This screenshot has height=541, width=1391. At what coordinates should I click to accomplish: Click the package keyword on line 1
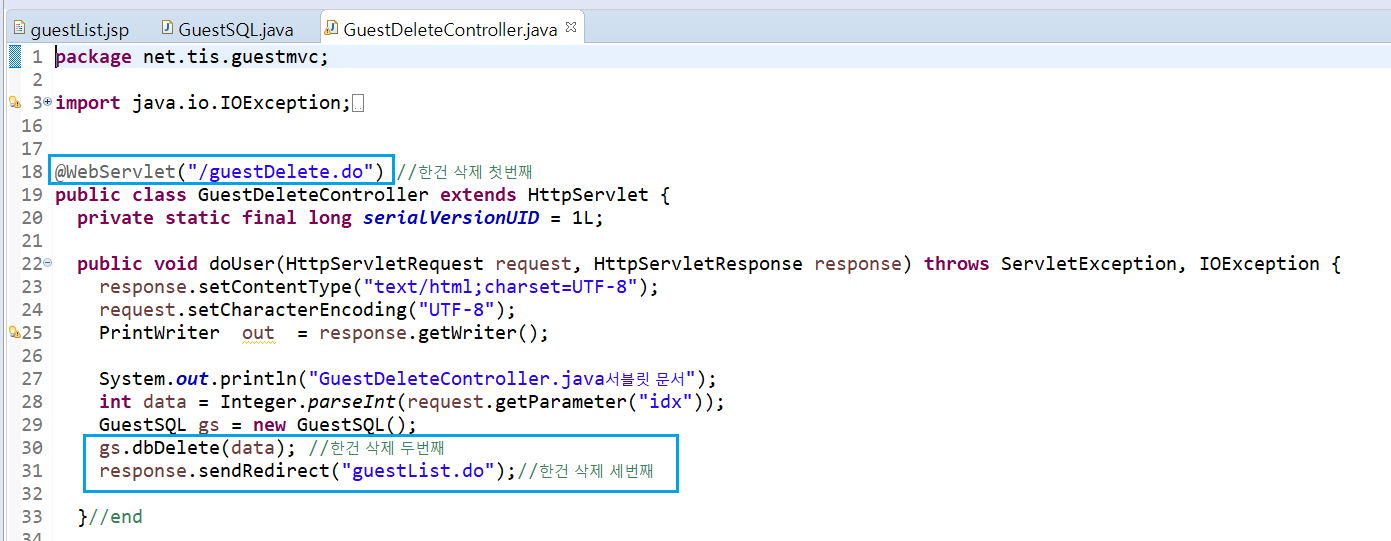tap(93, 56)
